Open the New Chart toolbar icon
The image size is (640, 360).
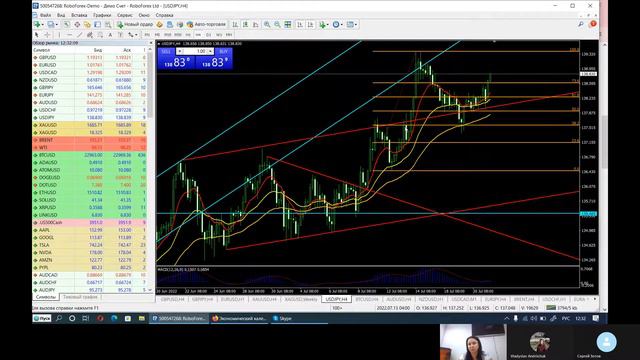(37, 24)
